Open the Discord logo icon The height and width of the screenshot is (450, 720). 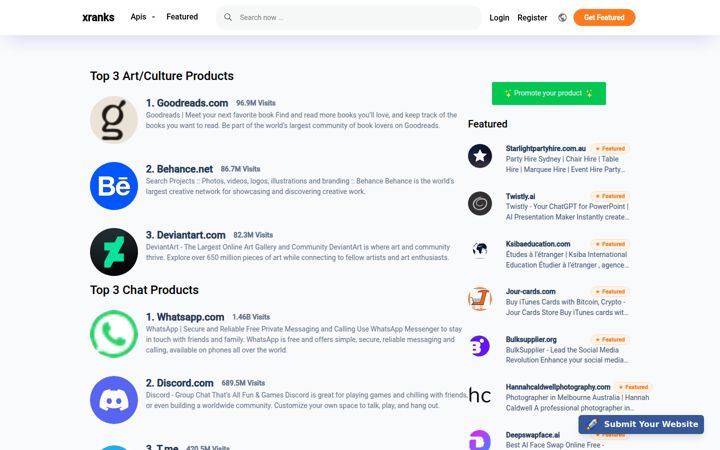tap(114, 400)
